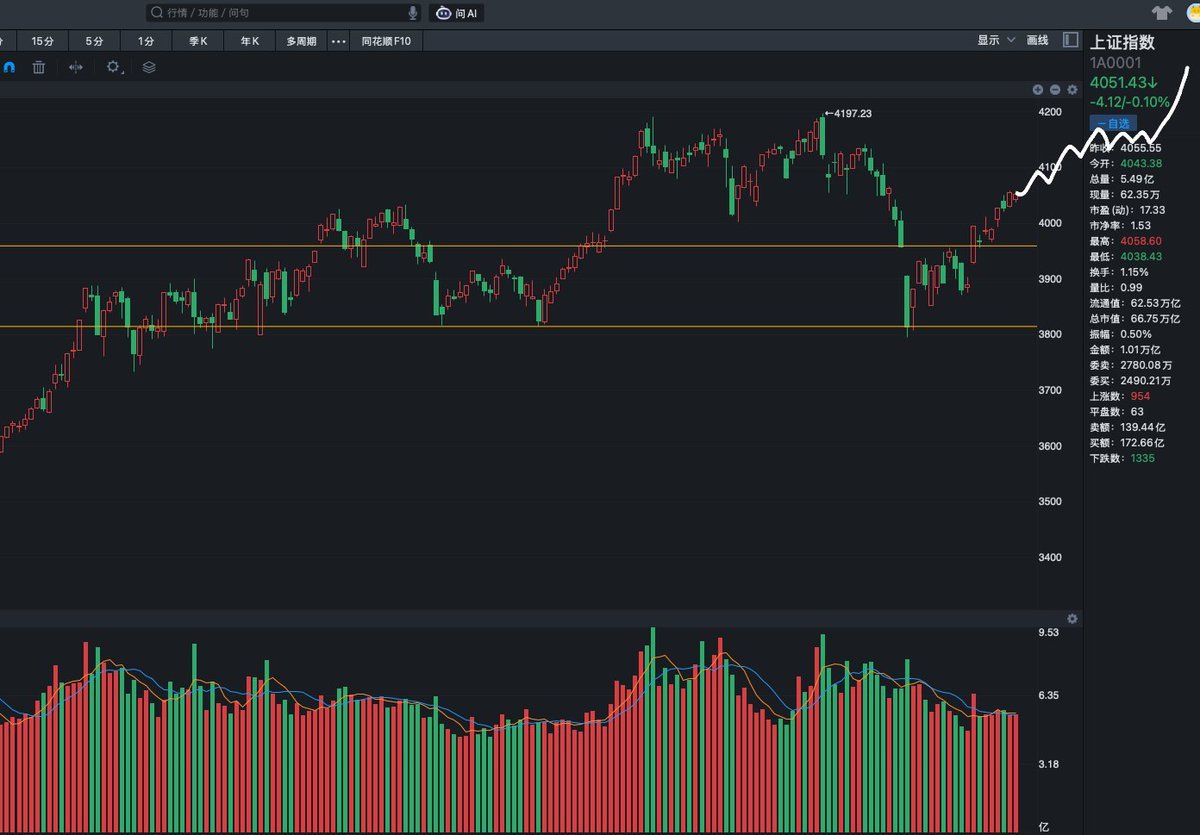Toggle the blue magnet snap tool

pos(9,67)
